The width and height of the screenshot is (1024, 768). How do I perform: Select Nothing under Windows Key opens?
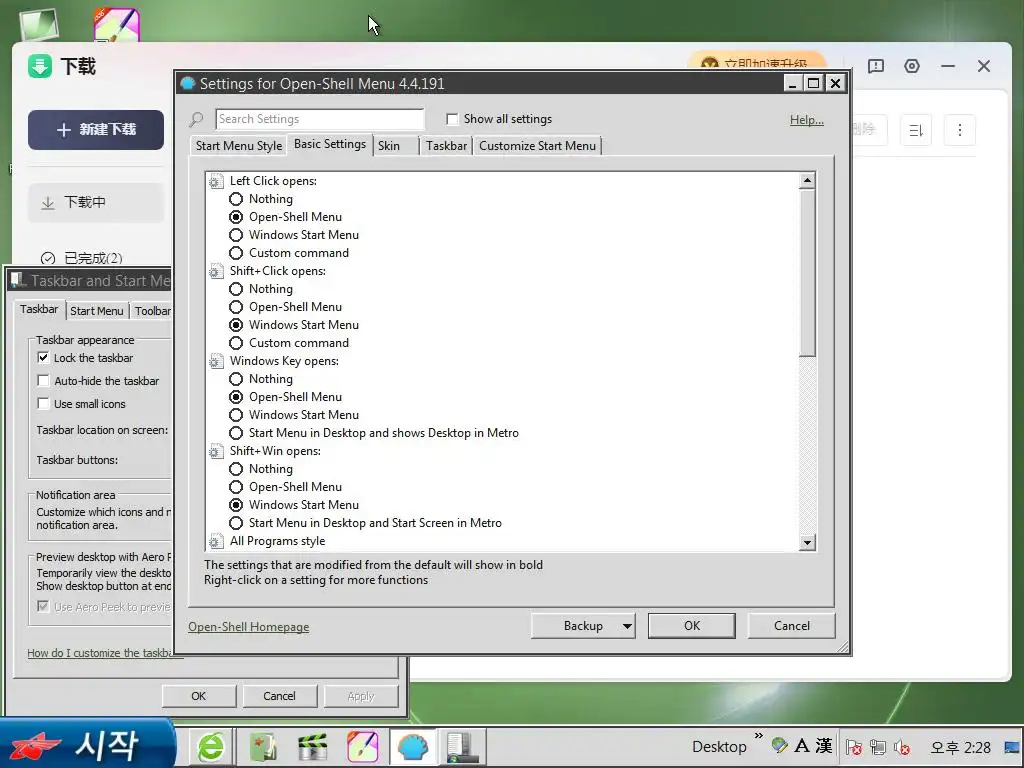click(236, 379)
